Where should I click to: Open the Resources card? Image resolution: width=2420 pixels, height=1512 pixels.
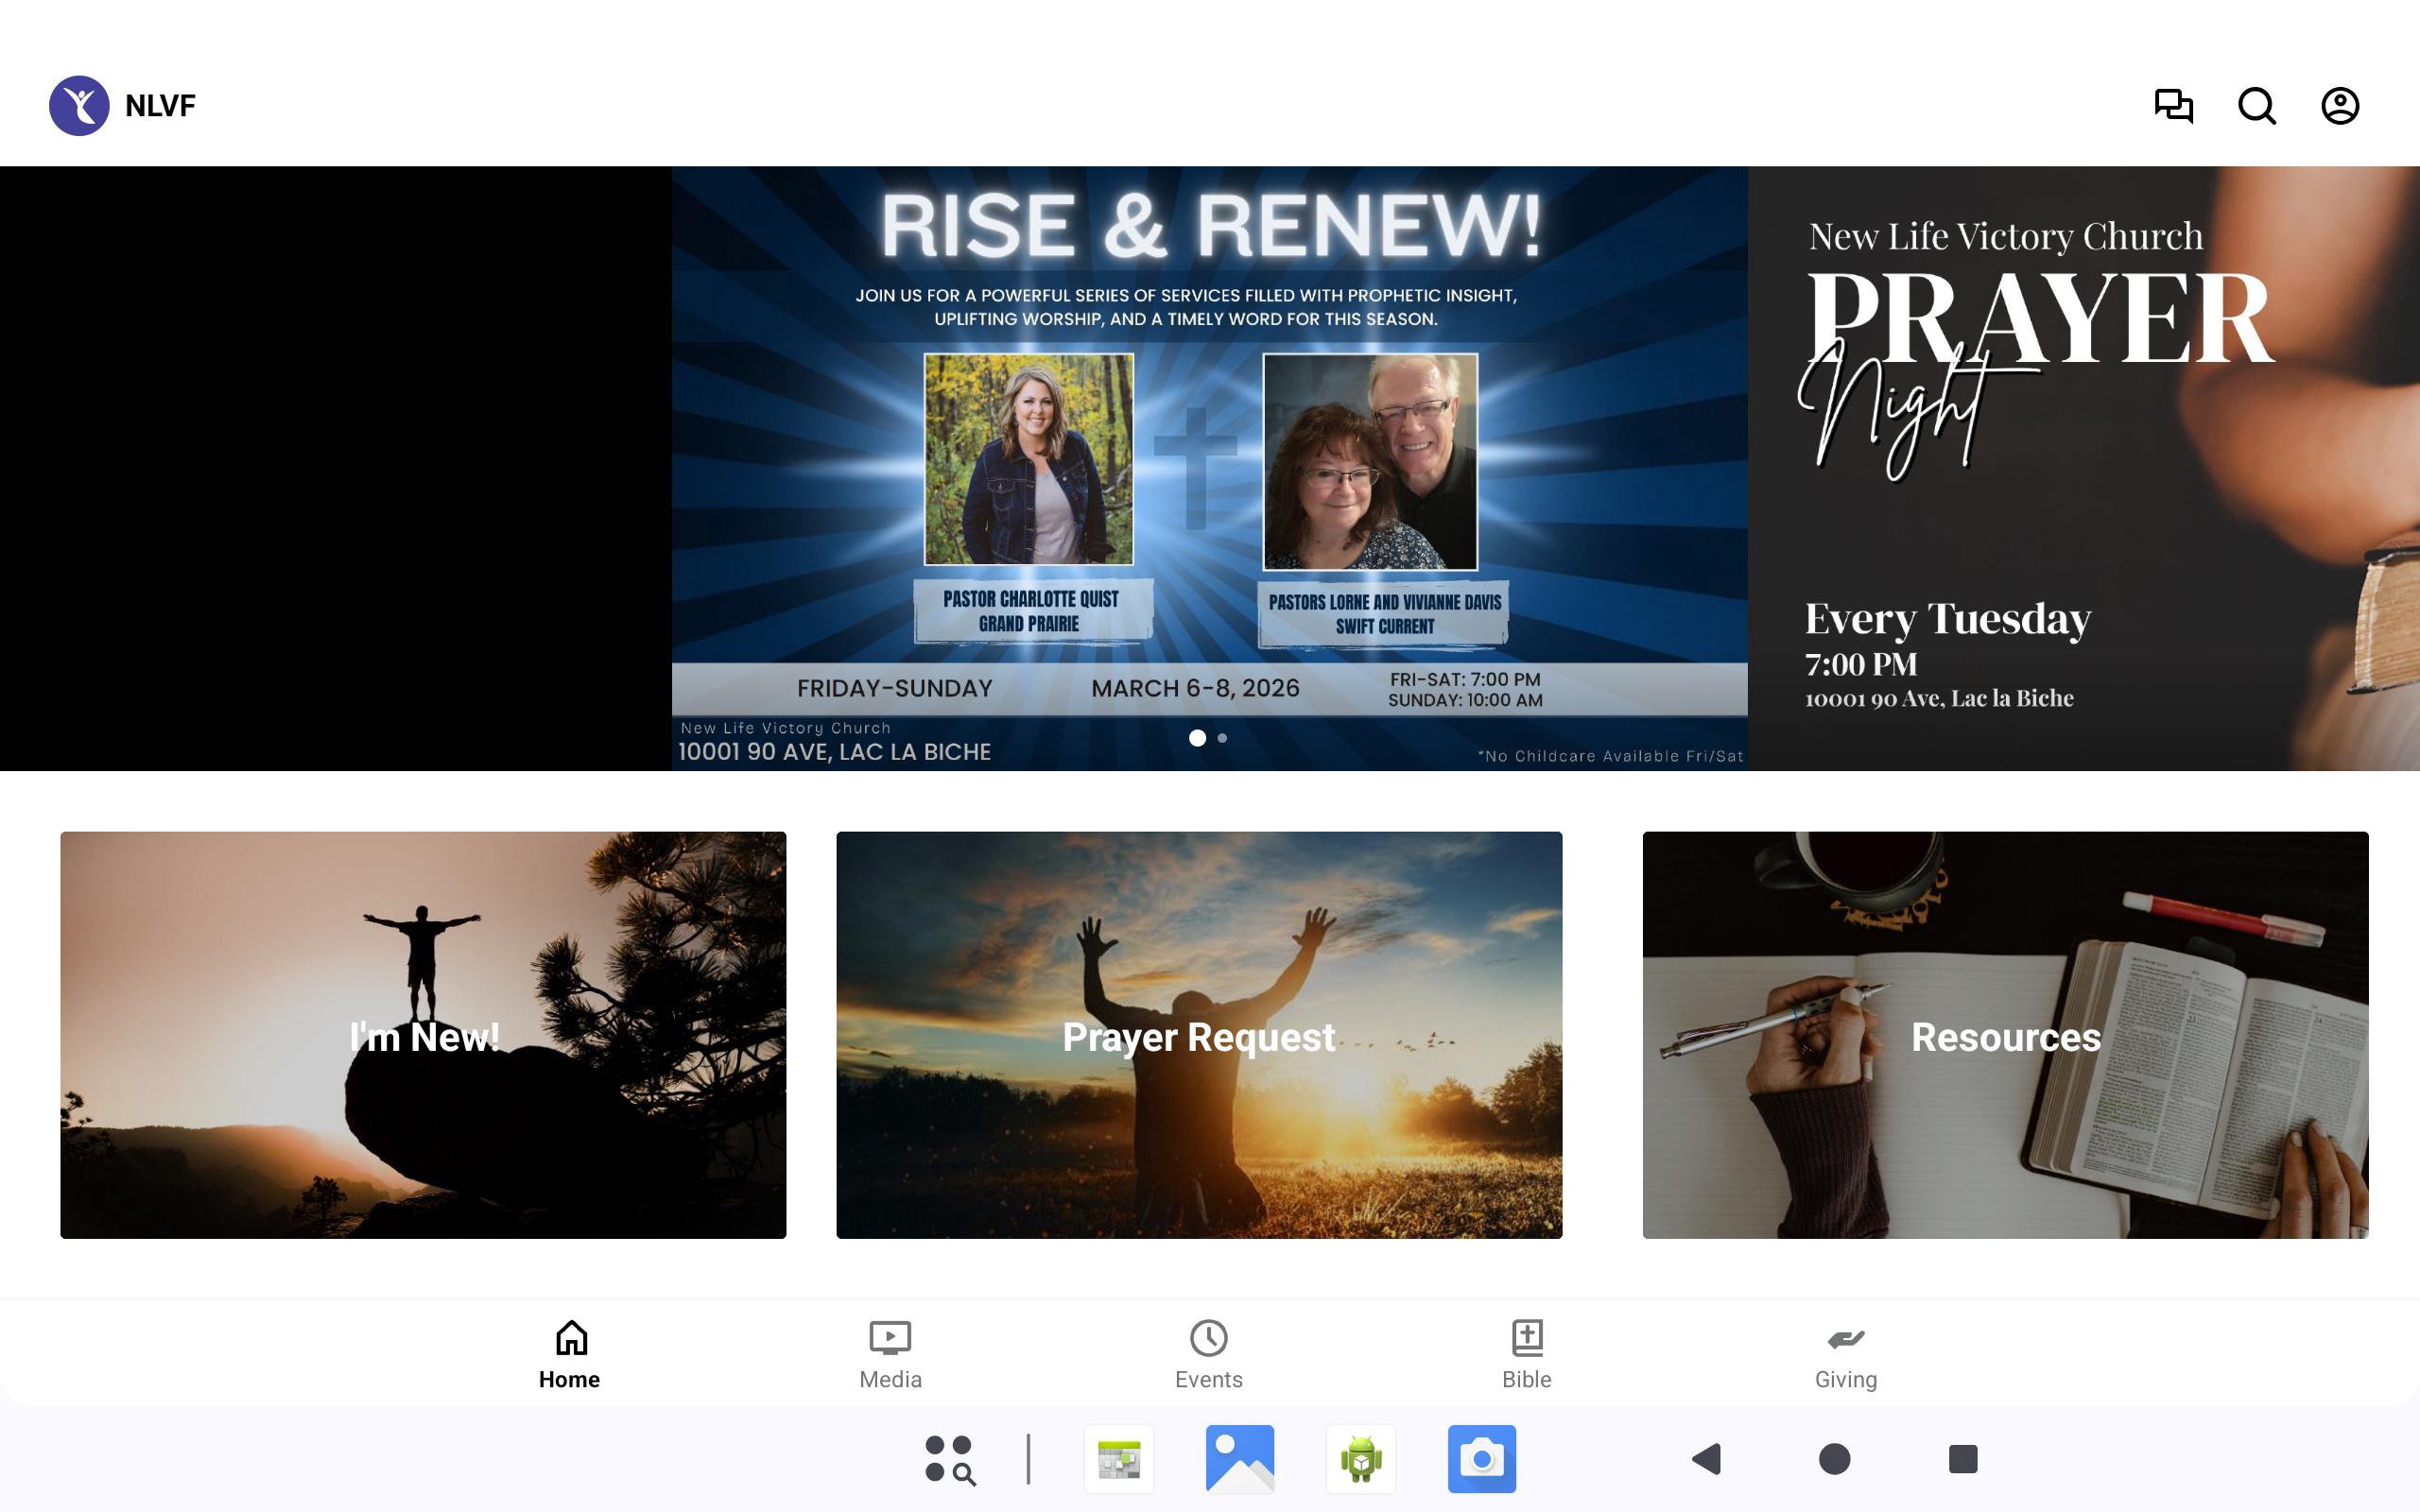click(x=2005, y=1035)
